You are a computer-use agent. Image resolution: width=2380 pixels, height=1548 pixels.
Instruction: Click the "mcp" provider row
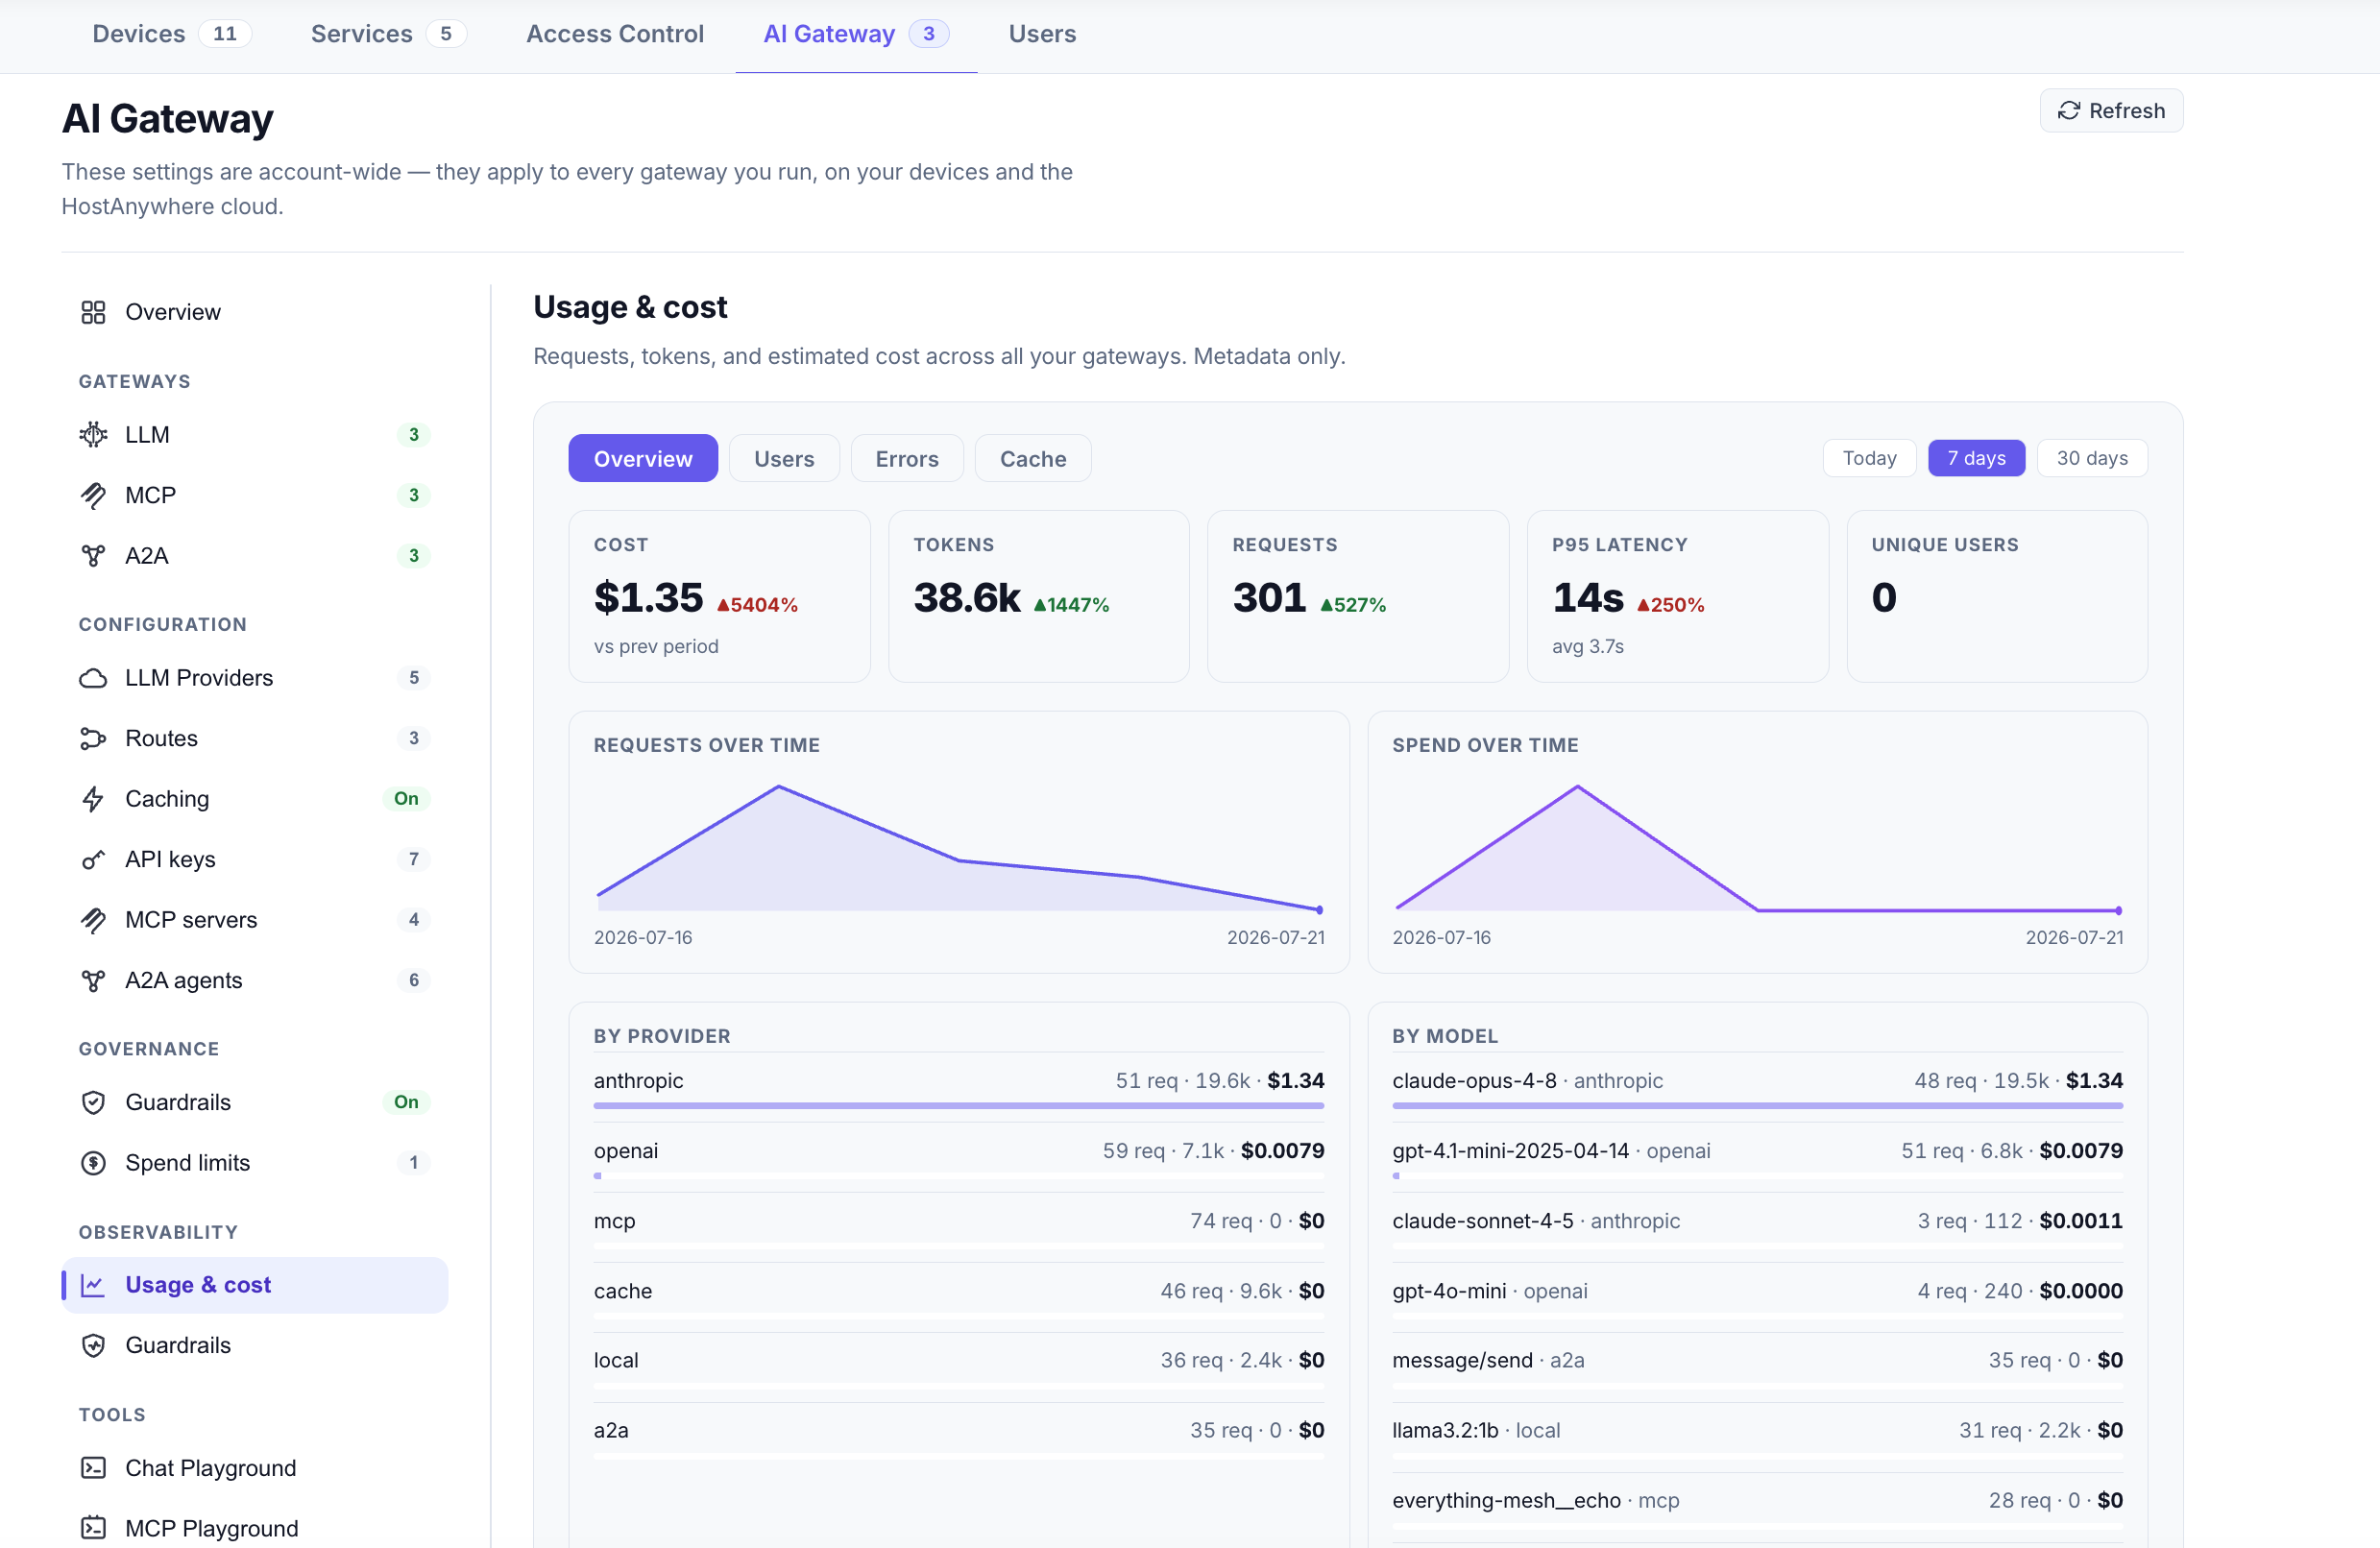tap(959, 1227)
